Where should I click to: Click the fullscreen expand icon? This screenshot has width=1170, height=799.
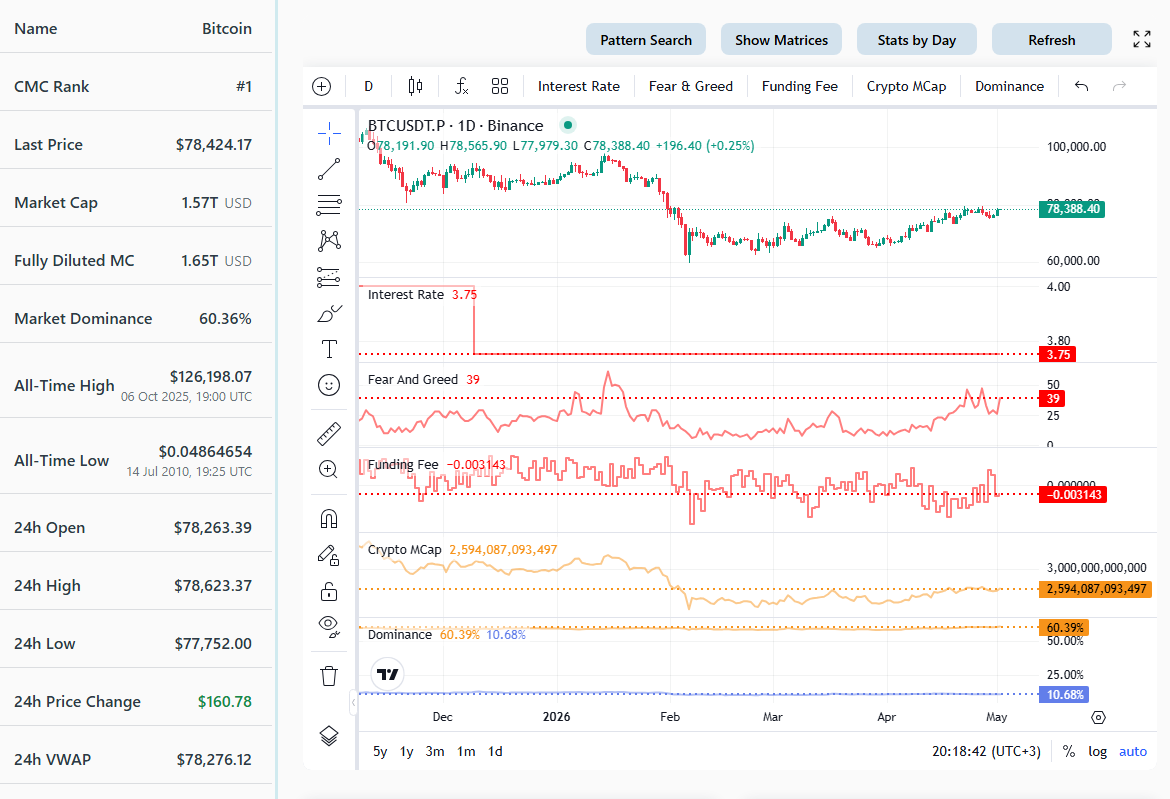coord(1142,40)
